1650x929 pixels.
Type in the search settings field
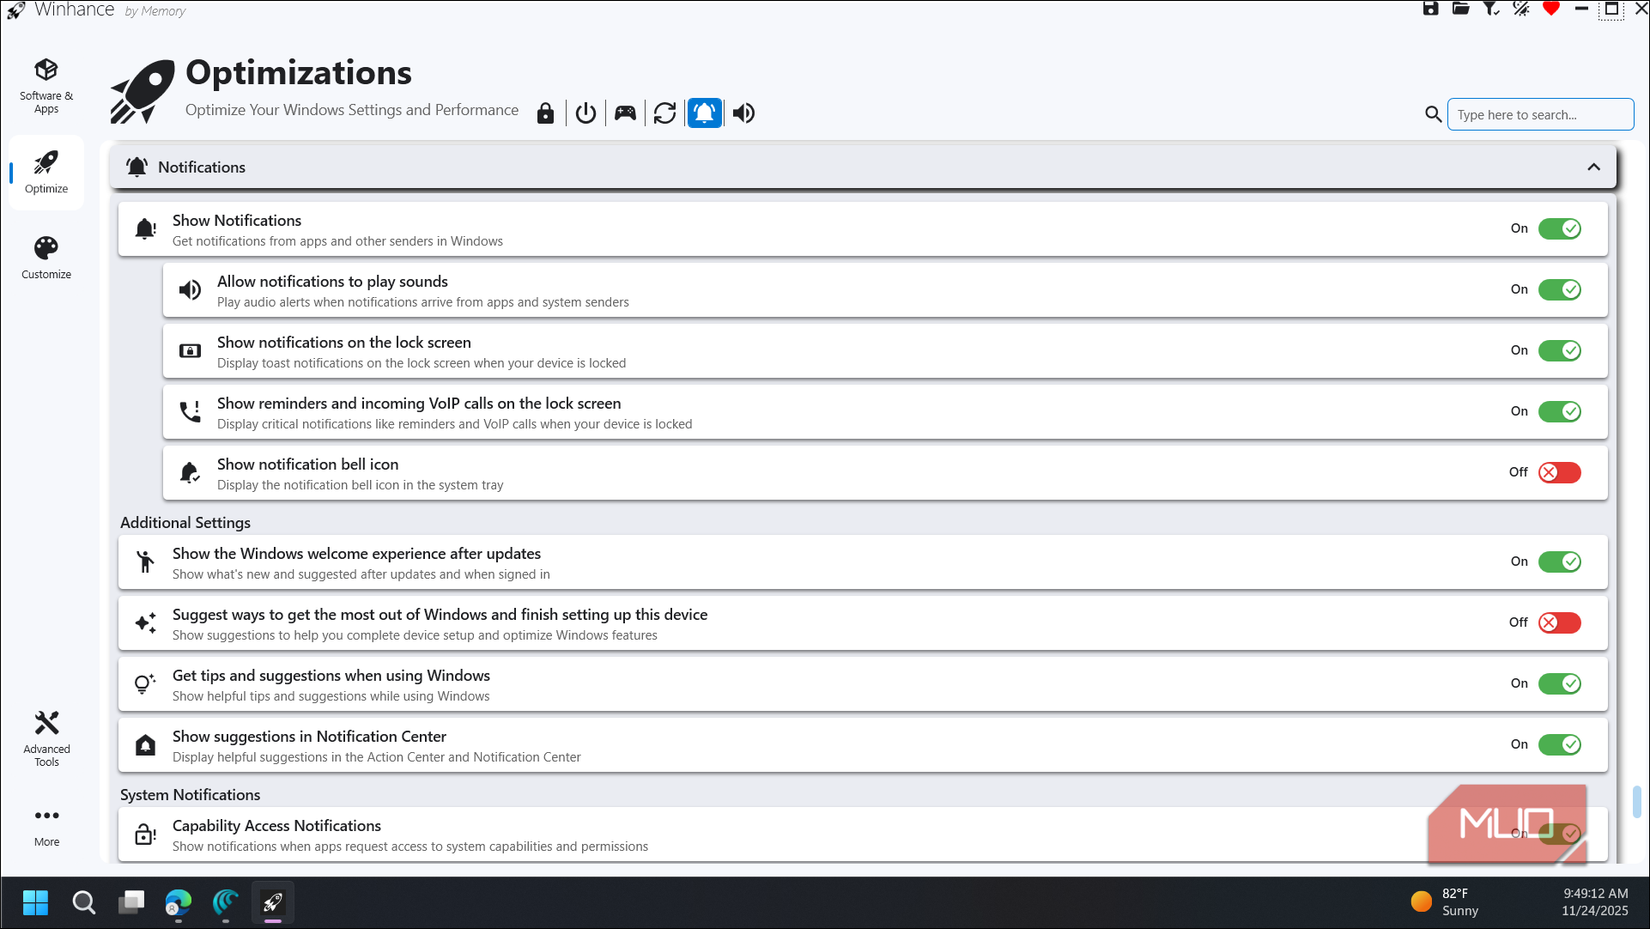click(1540, 114)
